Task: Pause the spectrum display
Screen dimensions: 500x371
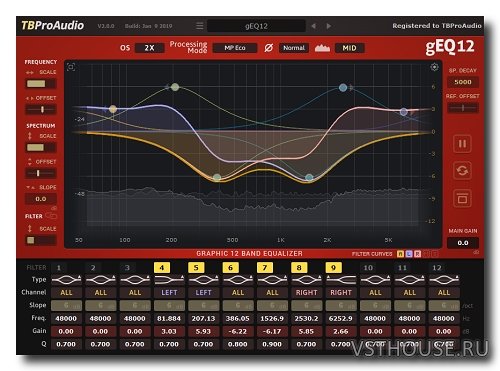Action: point(462,144)
